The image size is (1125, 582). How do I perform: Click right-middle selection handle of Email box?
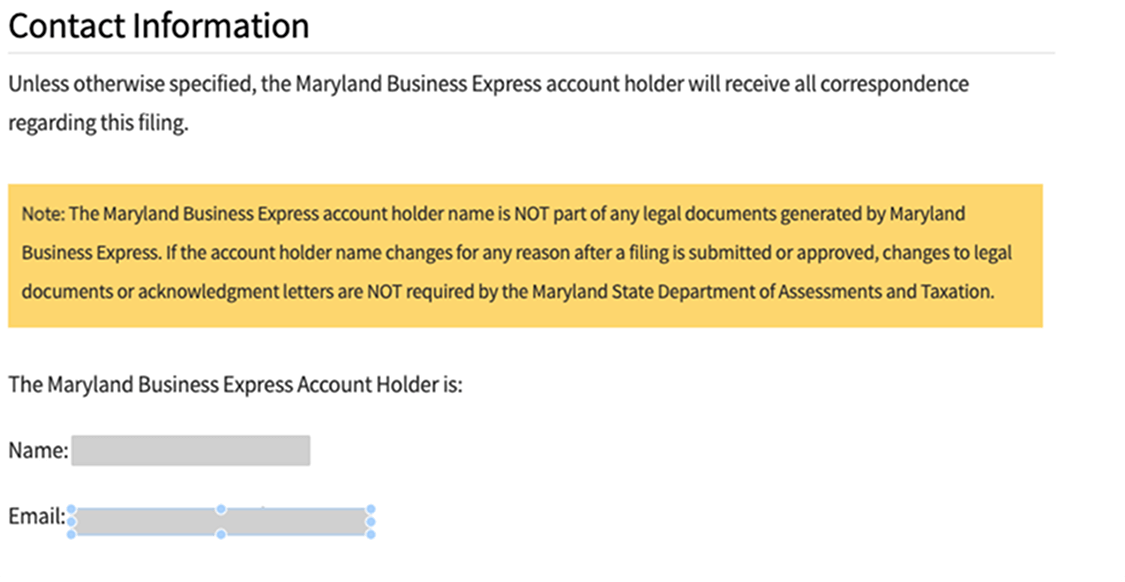[370, 522]
